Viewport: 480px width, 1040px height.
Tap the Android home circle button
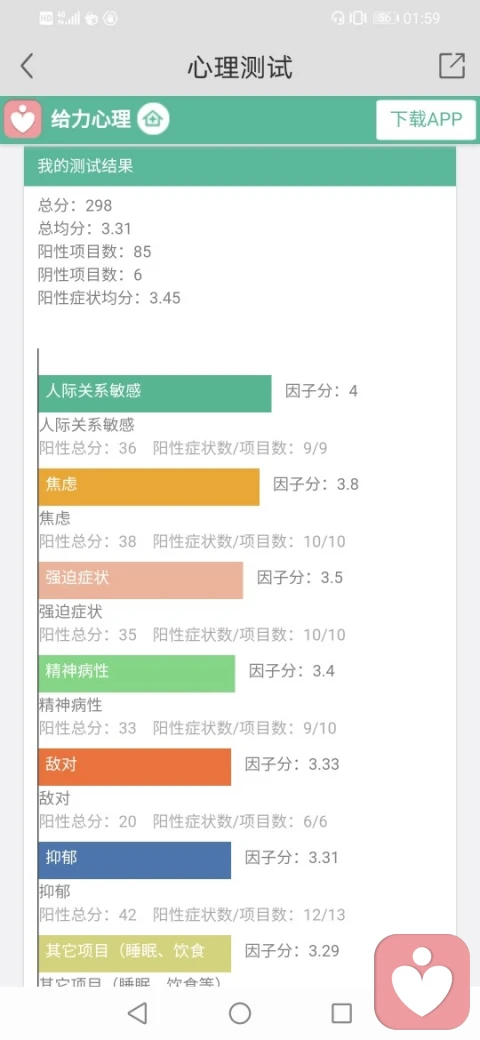pyautogui.click(x=240, y=1013)
